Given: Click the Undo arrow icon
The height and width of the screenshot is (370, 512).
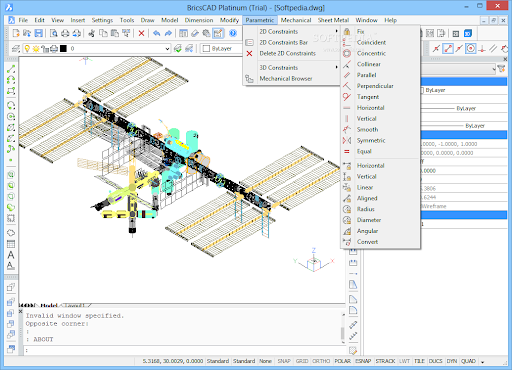Looking at the screenshot, I should coord(157,33).
